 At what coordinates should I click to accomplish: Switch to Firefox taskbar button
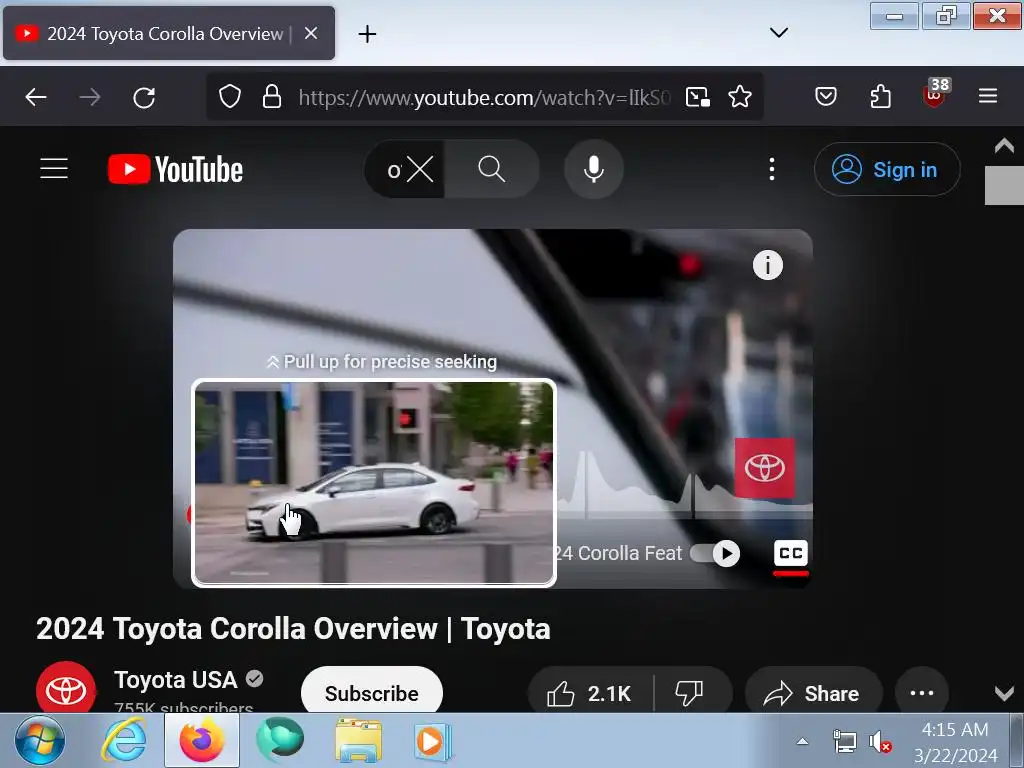[202, 741]
